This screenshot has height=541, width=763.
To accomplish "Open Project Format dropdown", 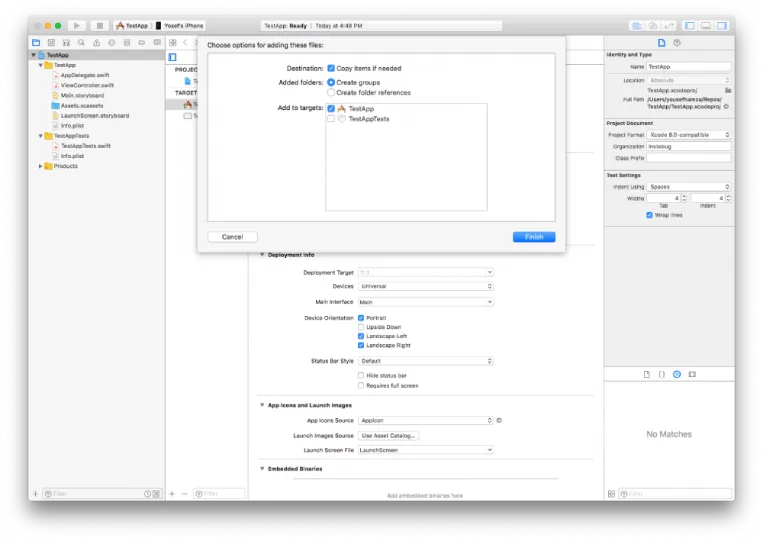I will [x=689, y=135].
